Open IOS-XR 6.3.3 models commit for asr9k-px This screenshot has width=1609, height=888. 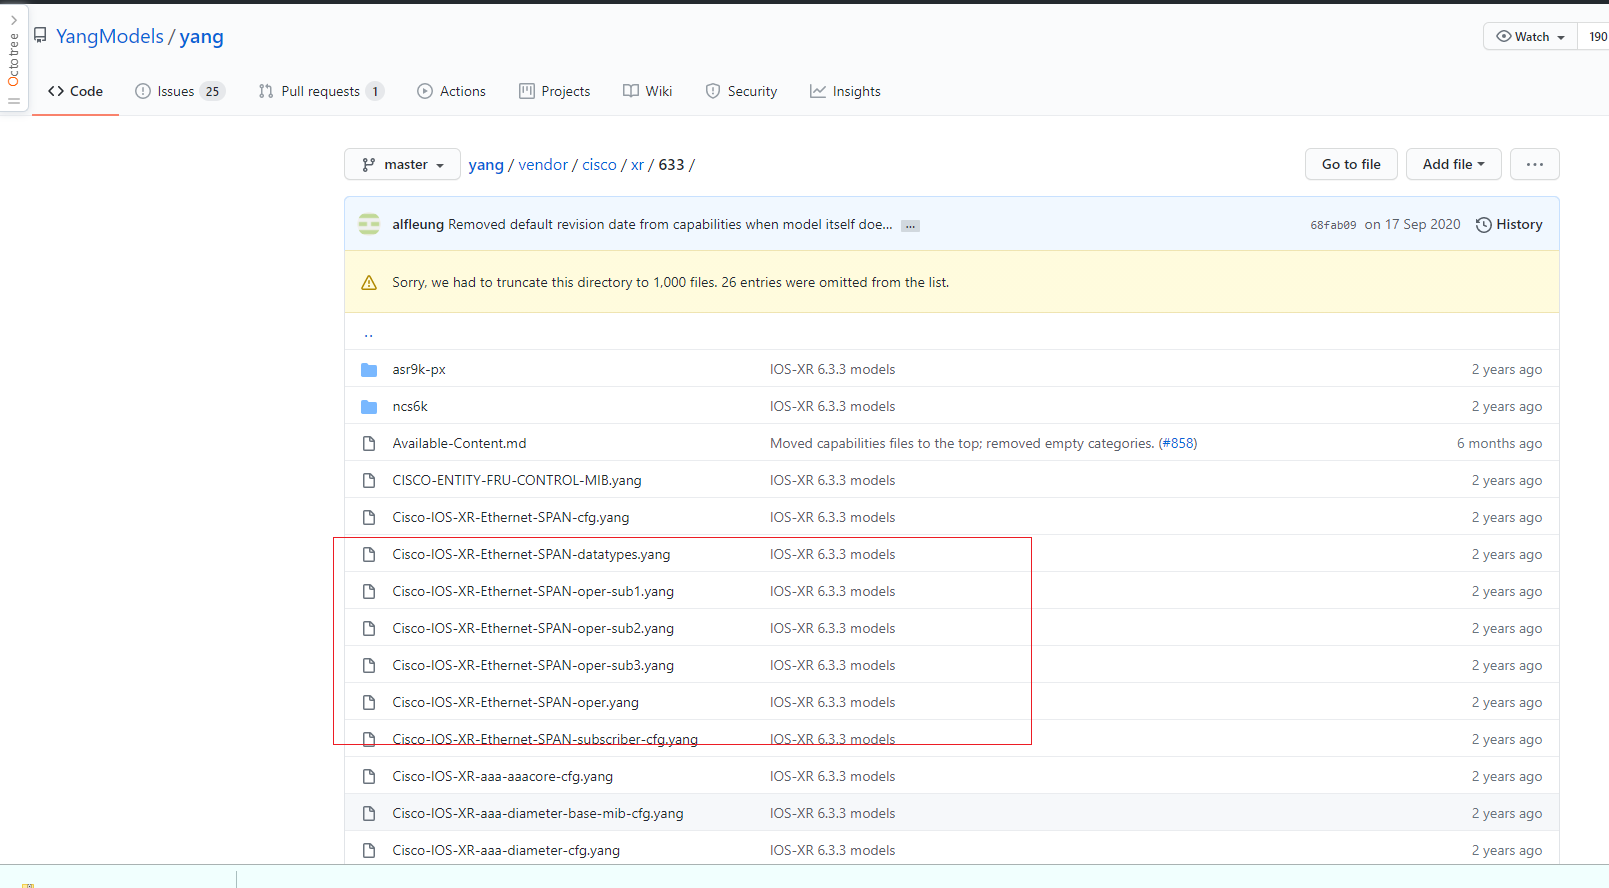pos(832,369)
